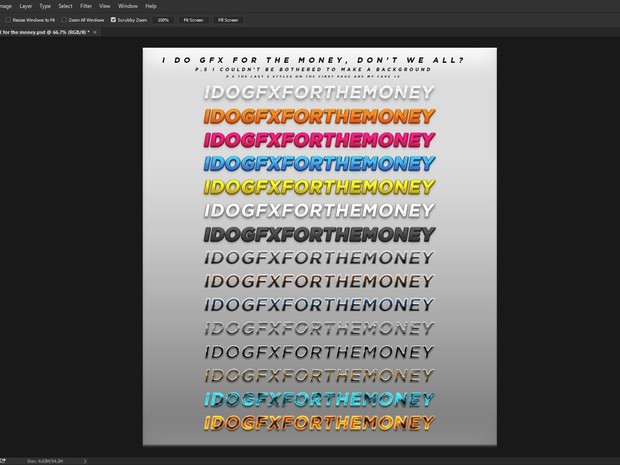Open the View menu

pyautogui.click(x=104, y=6)
